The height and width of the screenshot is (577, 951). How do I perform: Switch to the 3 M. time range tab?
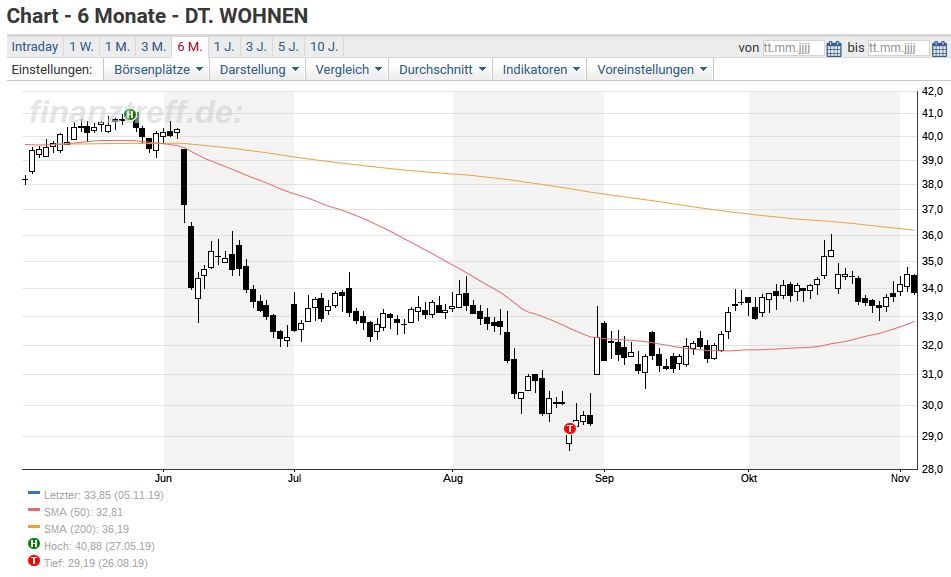coord(153,47)
